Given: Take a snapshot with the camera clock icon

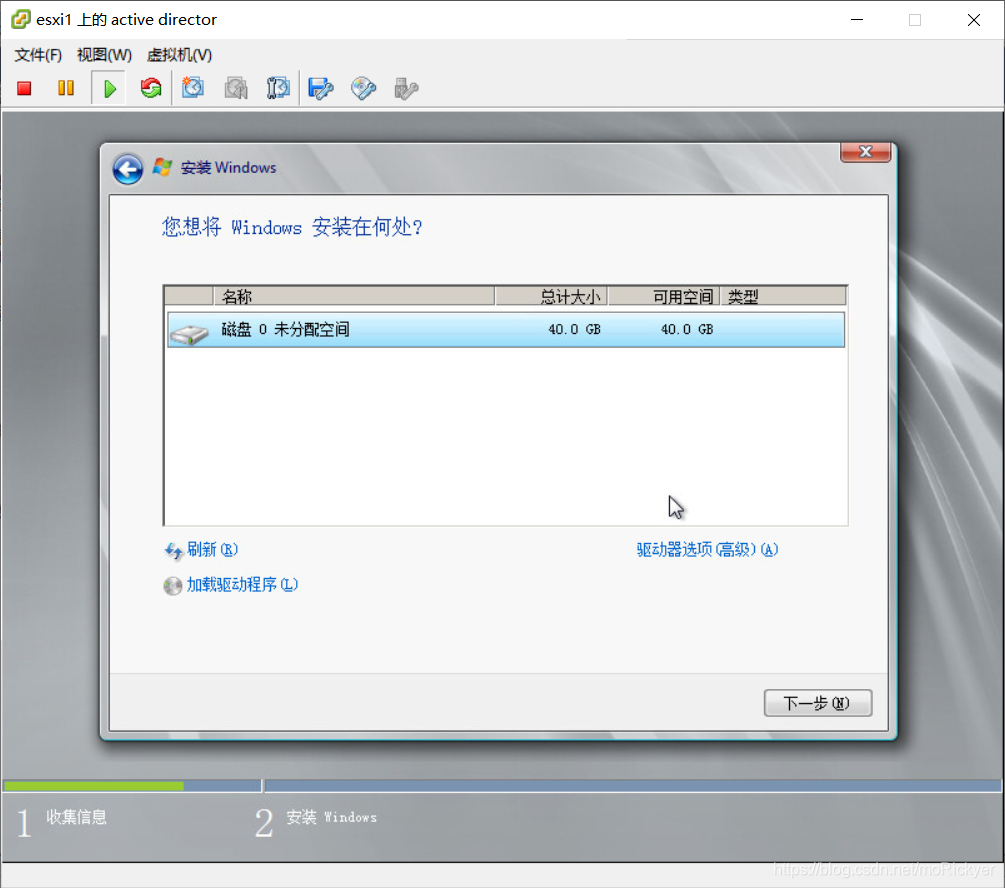Looking at the screenshot, I should [192, 88].
